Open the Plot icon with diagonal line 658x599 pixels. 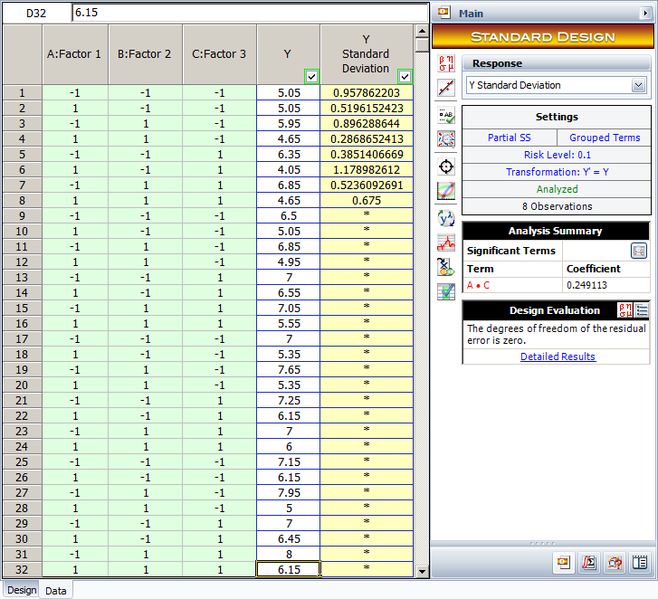click(x=447, y=87)
